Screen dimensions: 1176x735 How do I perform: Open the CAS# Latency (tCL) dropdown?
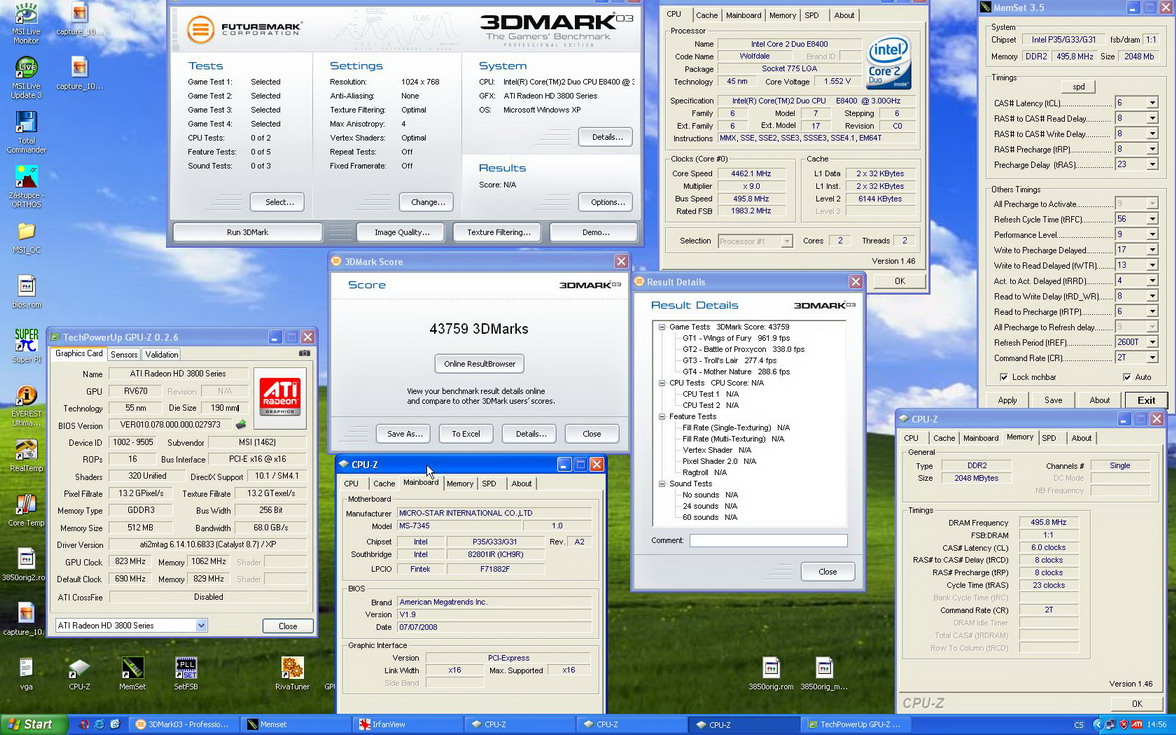[1152, 103]
